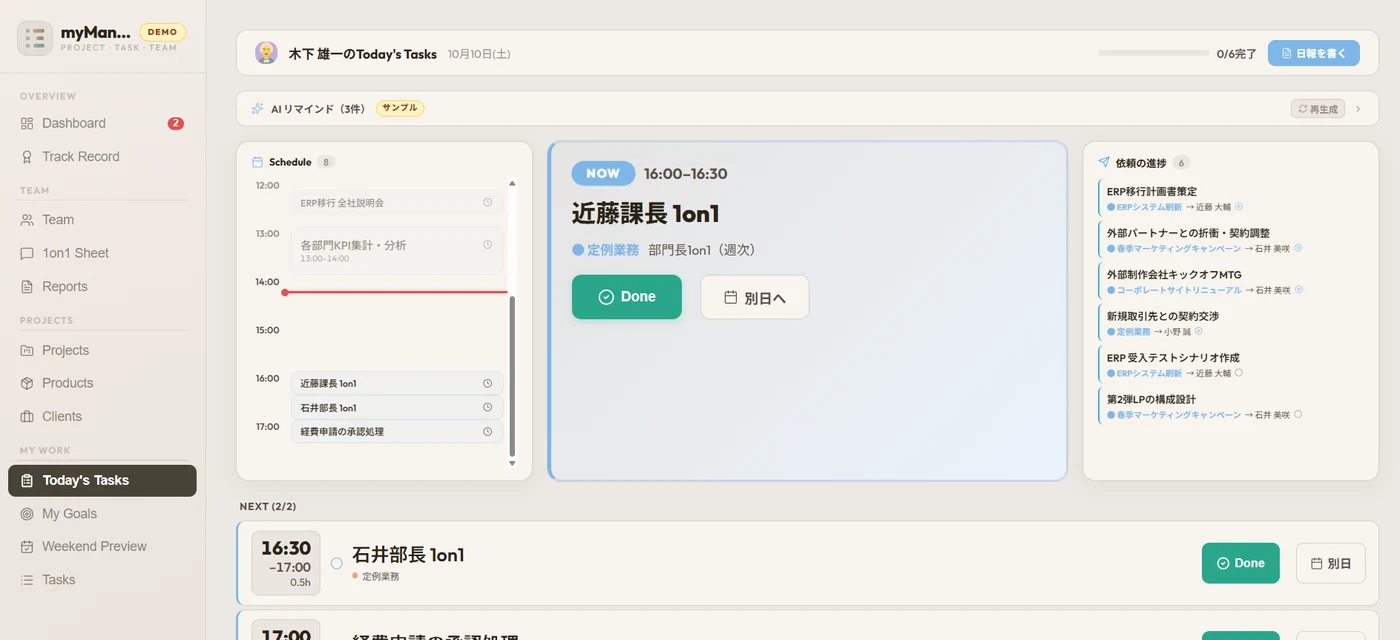1400x640 pixels.
Task: Click clock icon on 経費申請の承認処理
Action: point(487,431)
